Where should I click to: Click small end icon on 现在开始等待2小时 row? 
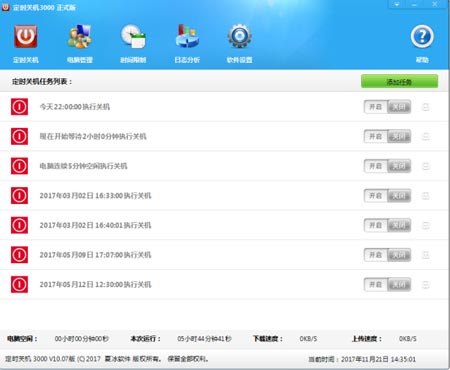(x=426, y=137)
